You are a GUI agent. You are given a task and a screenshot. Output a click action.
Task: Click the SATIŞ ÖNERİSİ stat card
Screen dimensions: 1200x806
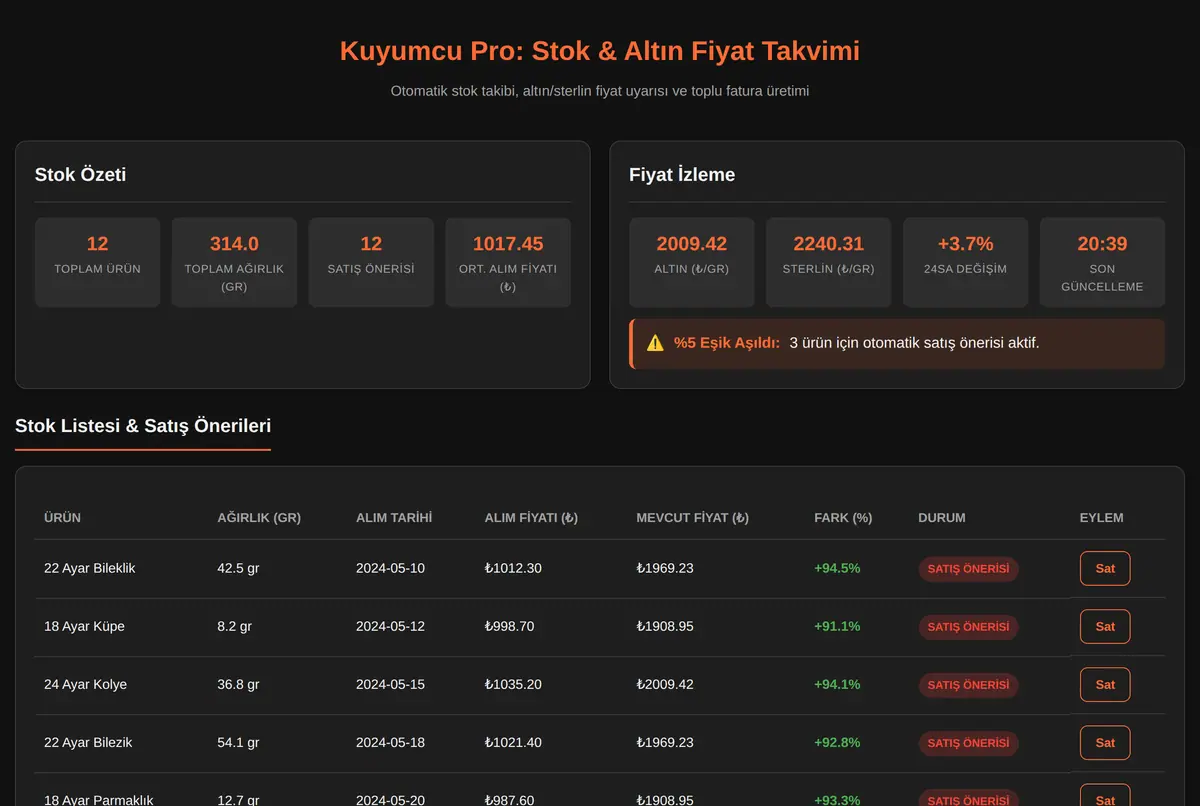[371, 262]
